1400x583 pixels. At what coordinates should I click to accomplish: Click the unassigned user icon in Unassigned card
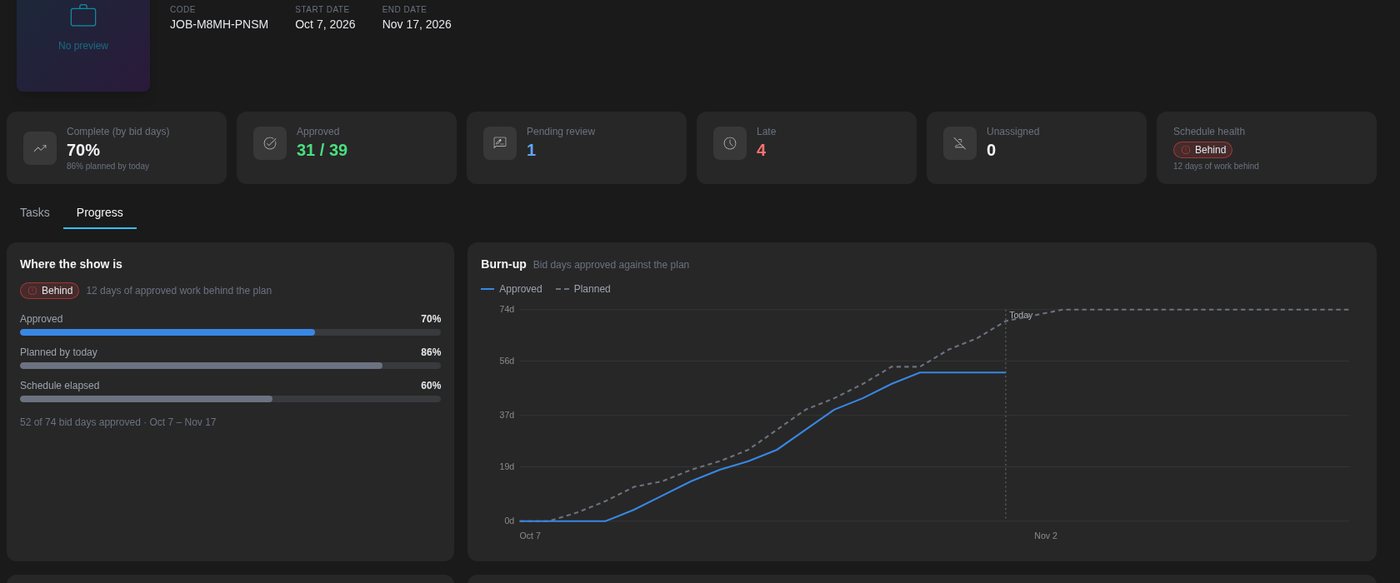click(960, 143)
